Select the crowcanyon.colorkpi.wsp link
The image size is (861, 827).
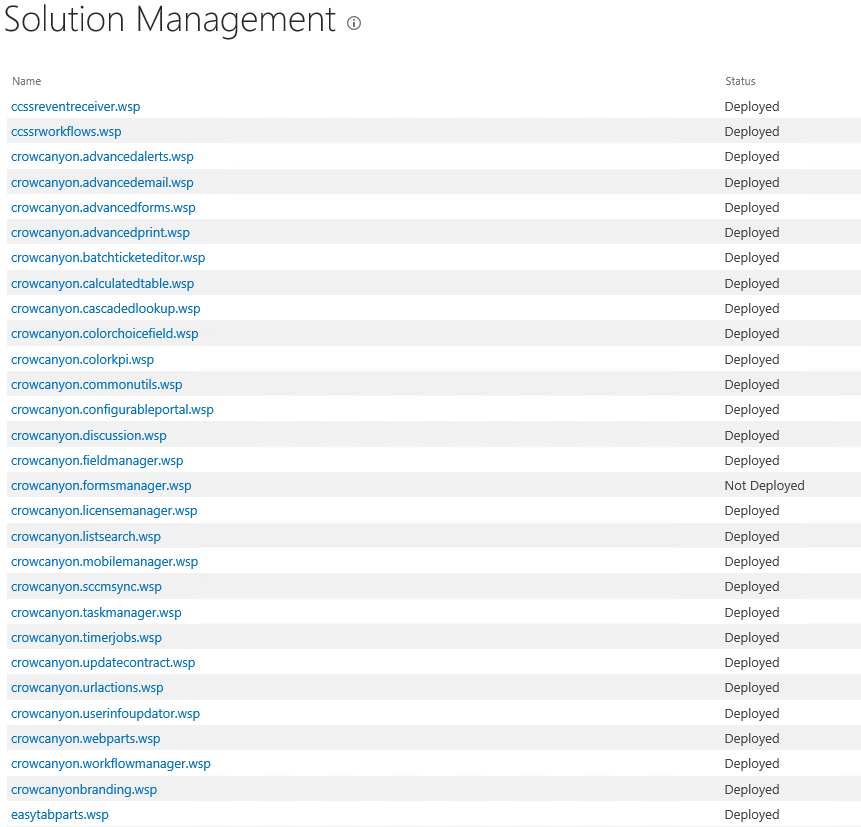click(x=82, y=360)
